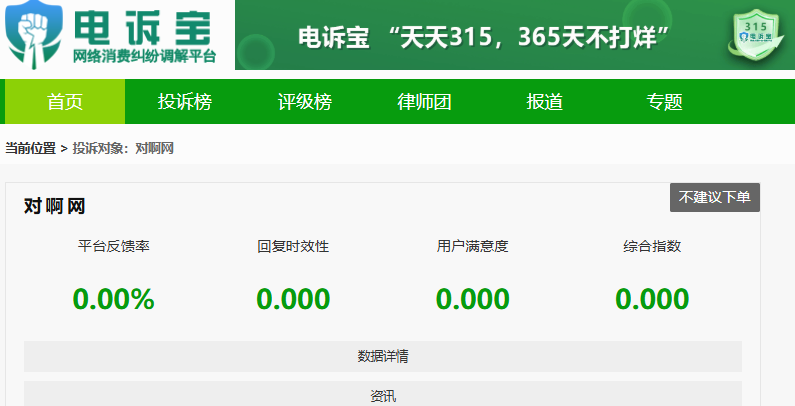Click the 0.000 value under 综合指数
Image resolution: width=795 pixels, height=406 pixels.
pos(652,299)
